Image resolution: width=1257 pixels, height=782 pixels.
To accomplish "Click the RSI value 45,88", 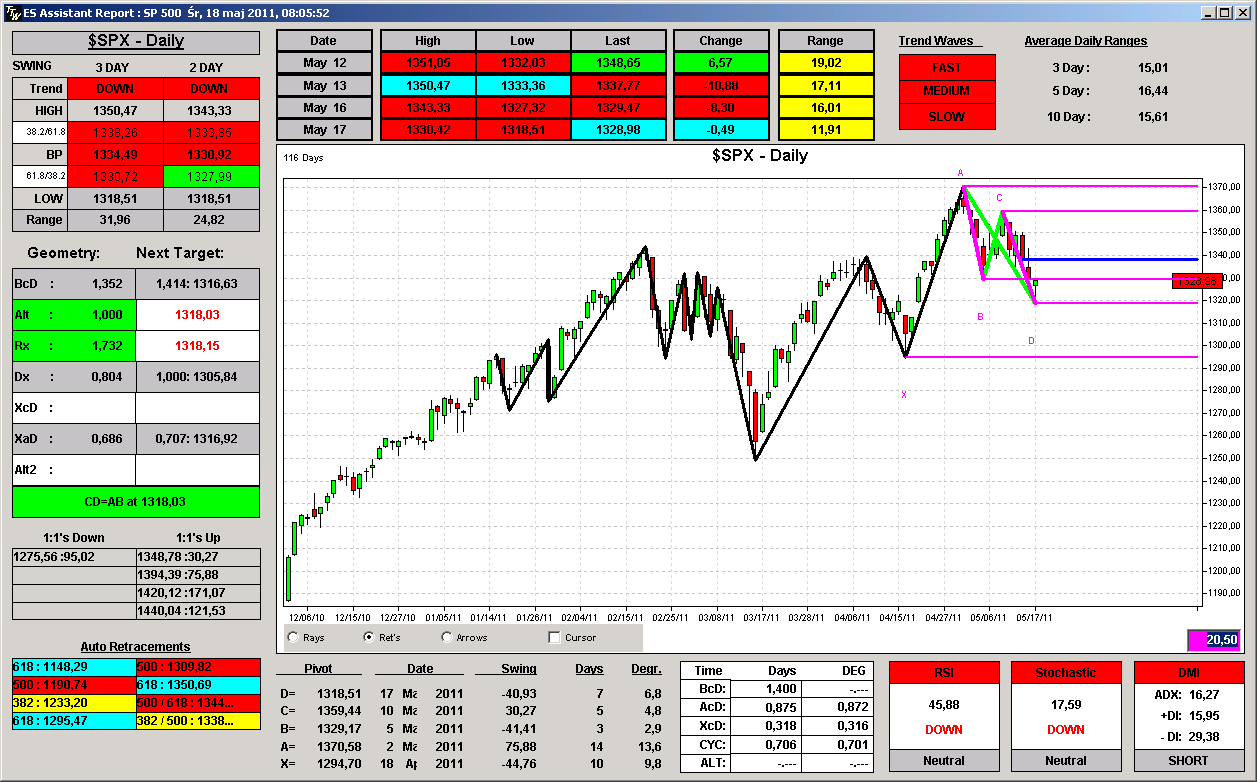I will point(943,704).
